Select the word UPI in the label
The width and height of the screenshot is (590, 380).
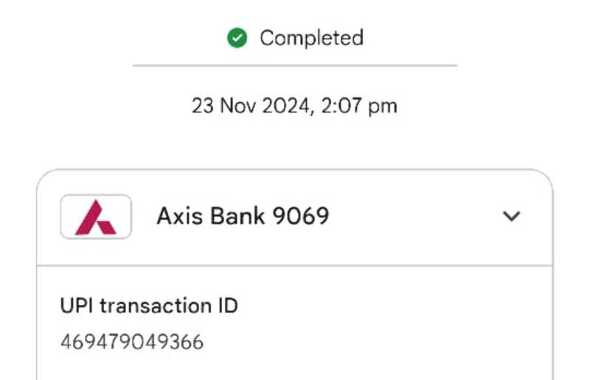click(76, 306)
